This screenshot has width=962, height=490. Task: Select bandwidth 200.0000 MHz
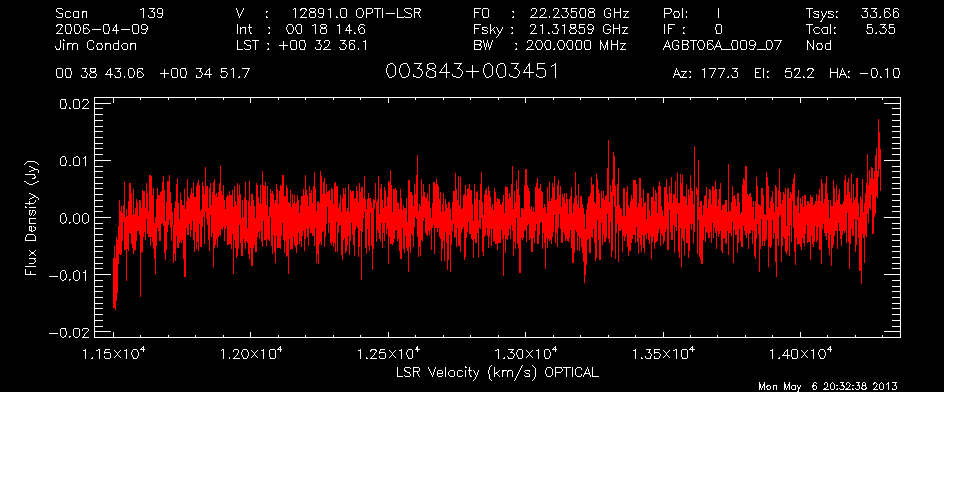tap(575, 45)
